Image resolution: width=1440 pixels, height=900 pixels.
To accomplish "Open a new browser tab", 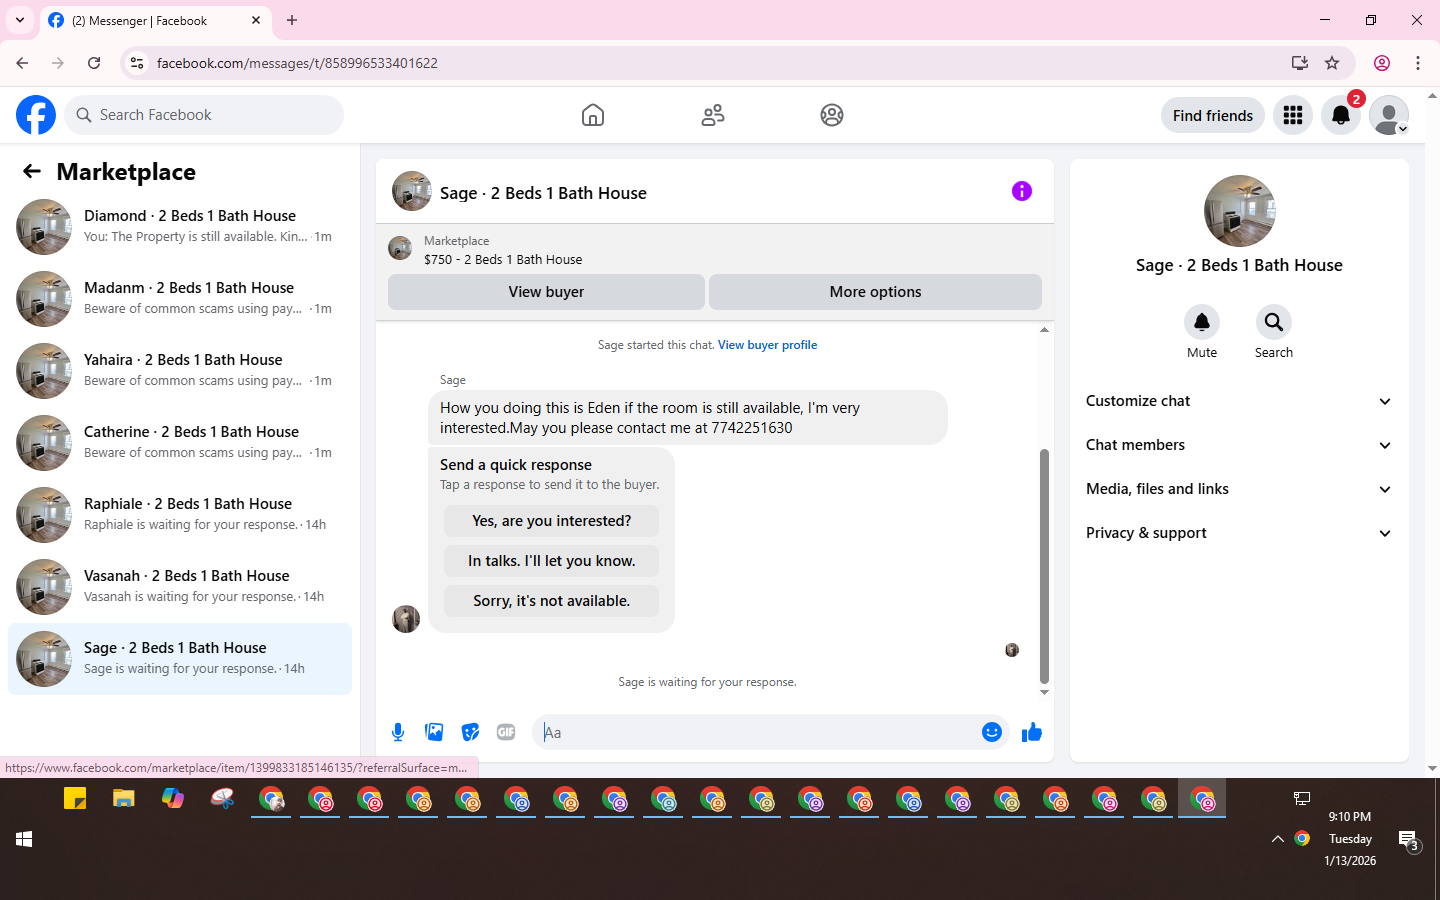I will click(292, 20).
